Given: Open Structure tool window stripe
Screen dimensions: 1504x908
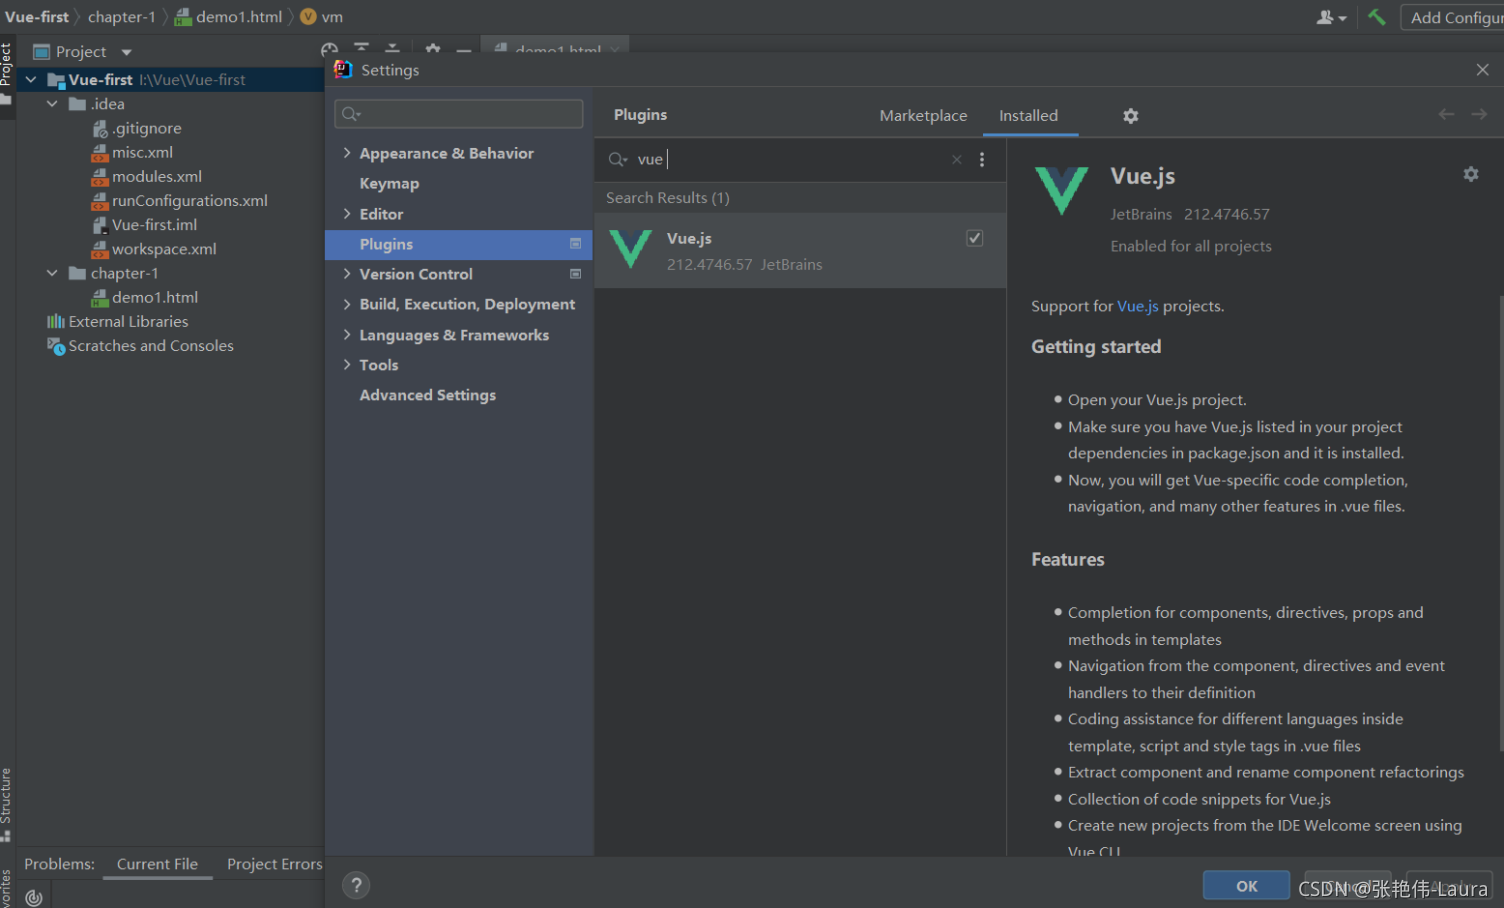Looking at the screenshot, I should point(6,805).
